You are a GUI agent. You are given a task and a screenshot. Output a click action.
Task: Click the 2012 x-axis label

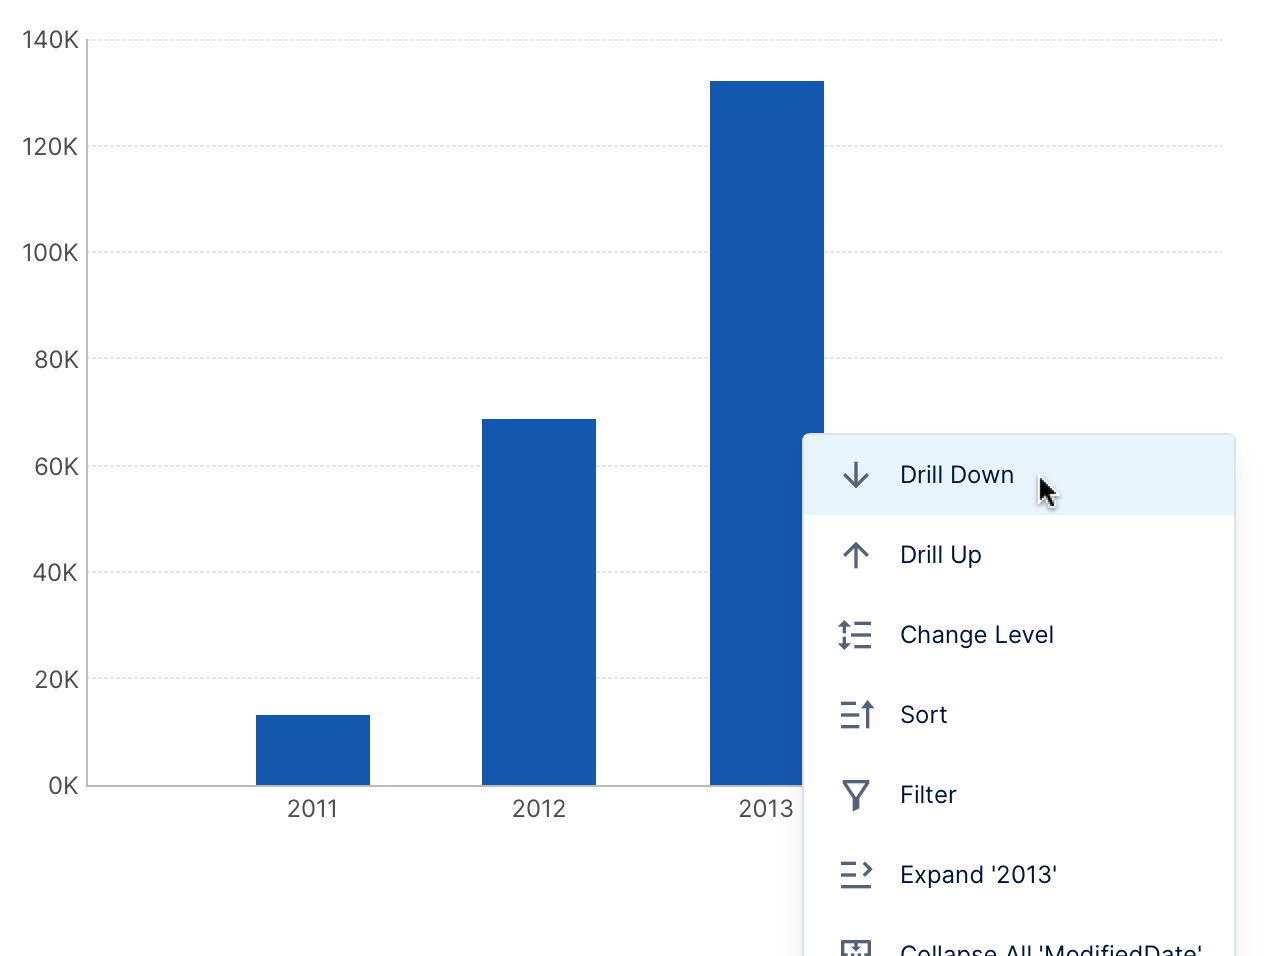pyautogui.click(x=539, y=809)
